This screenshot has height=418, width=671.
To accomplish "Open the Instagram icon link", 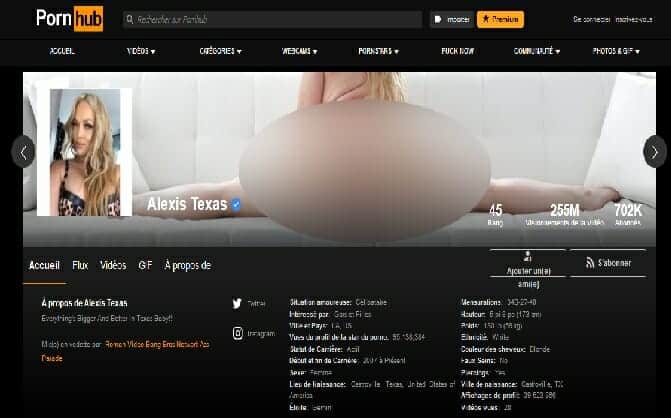I will (x=237, y=333).
